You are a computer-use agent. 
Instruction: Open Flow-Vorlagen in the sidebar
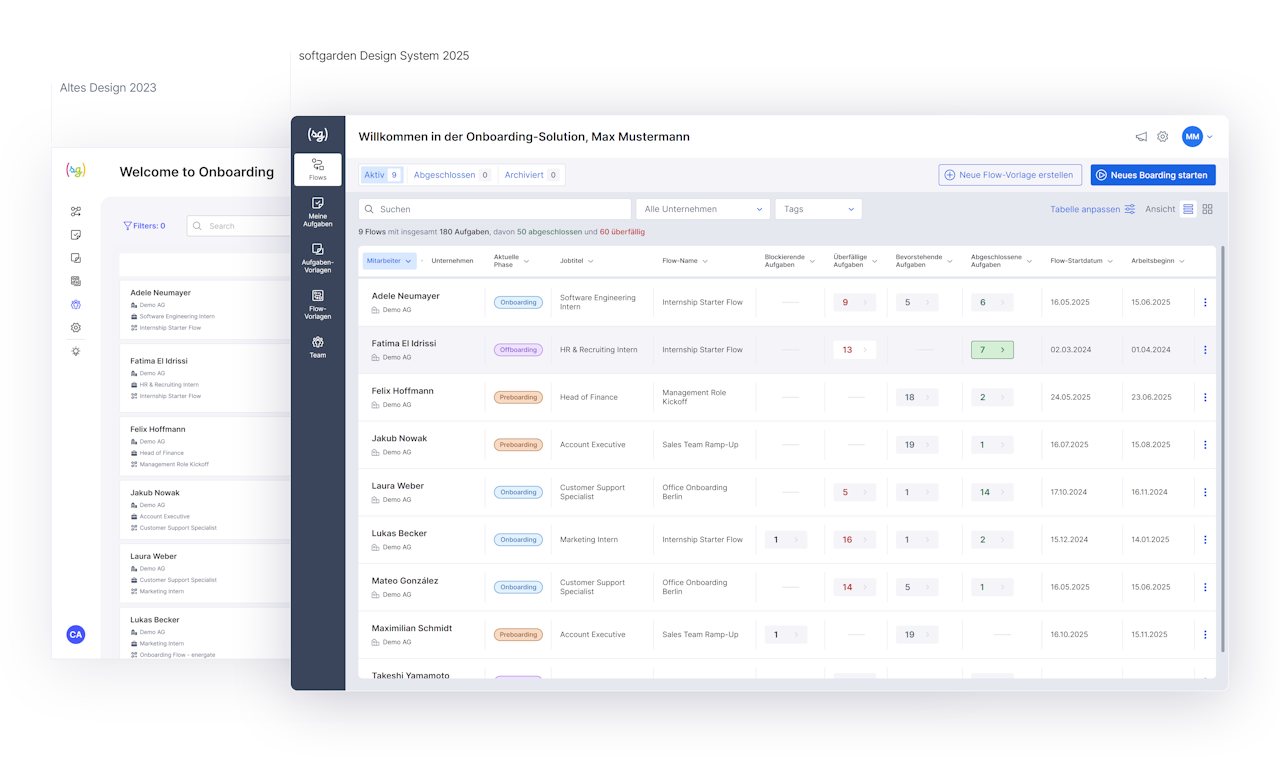pos(317,305)
